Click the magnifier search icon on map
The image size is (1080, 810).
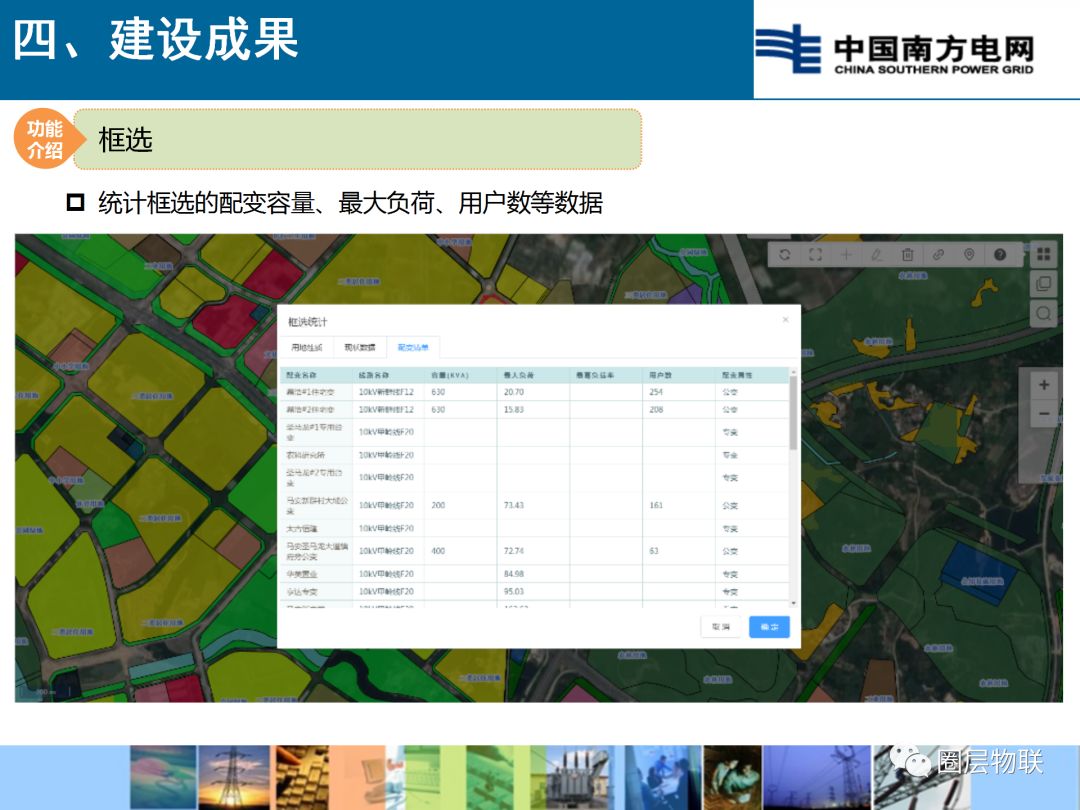coord(1043,314)
